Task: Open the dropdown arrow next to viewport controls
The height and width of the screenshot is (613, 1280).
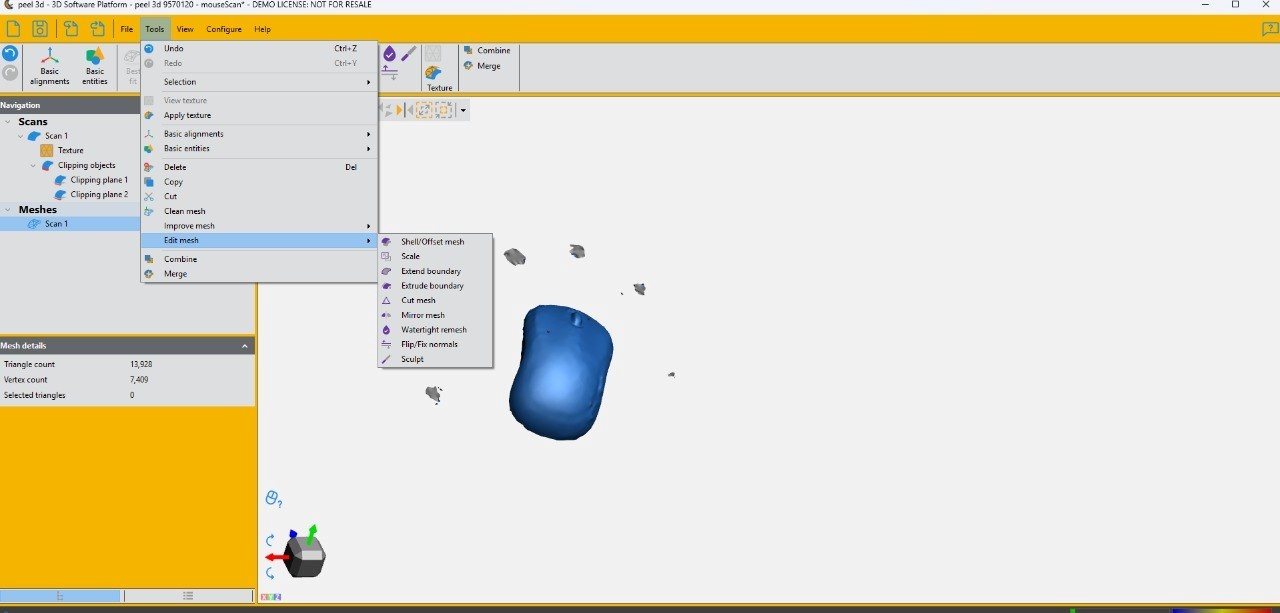Action: coord(463,110)
